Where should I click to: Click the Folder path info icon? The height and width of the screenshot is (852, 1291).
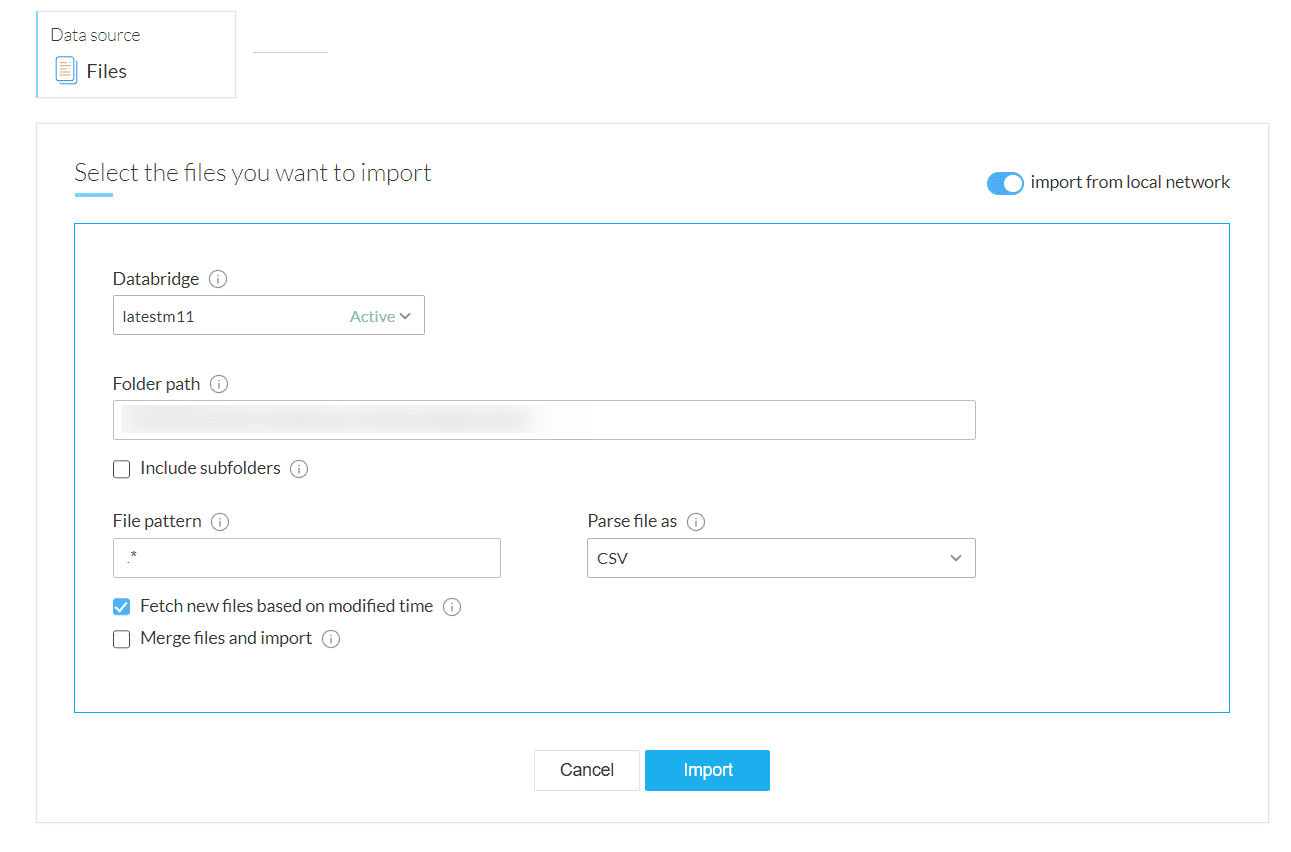point(220,384)
